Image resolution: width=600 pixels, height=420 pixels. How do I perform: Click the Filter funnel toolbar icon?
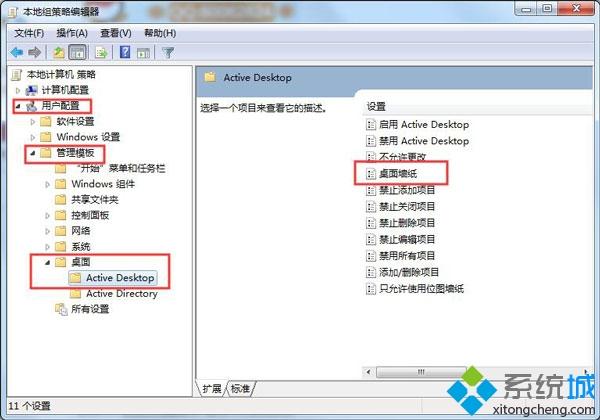point(168,52)
